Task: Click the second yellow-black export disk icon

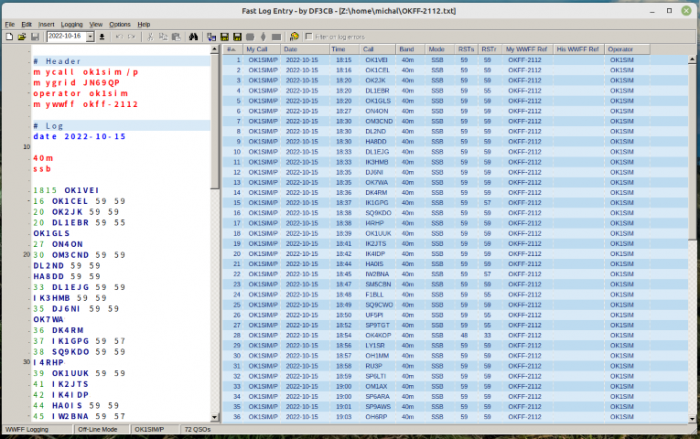Action: [x=238, y=37]
